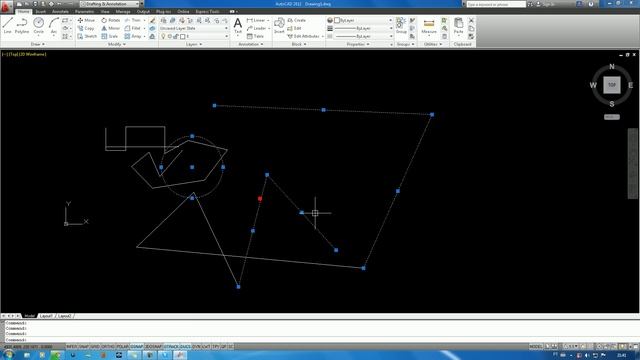Choose the Array command
The width and height of the screenshot is (640, 360).
tap(133, 36)
